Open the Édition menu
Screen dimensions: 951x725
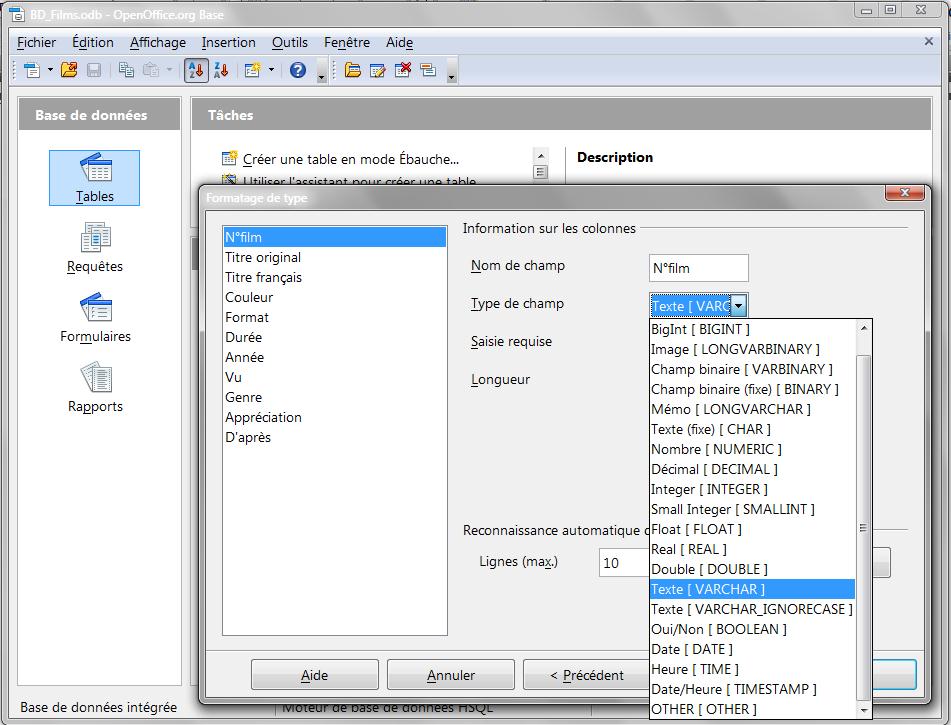(93, 42)
